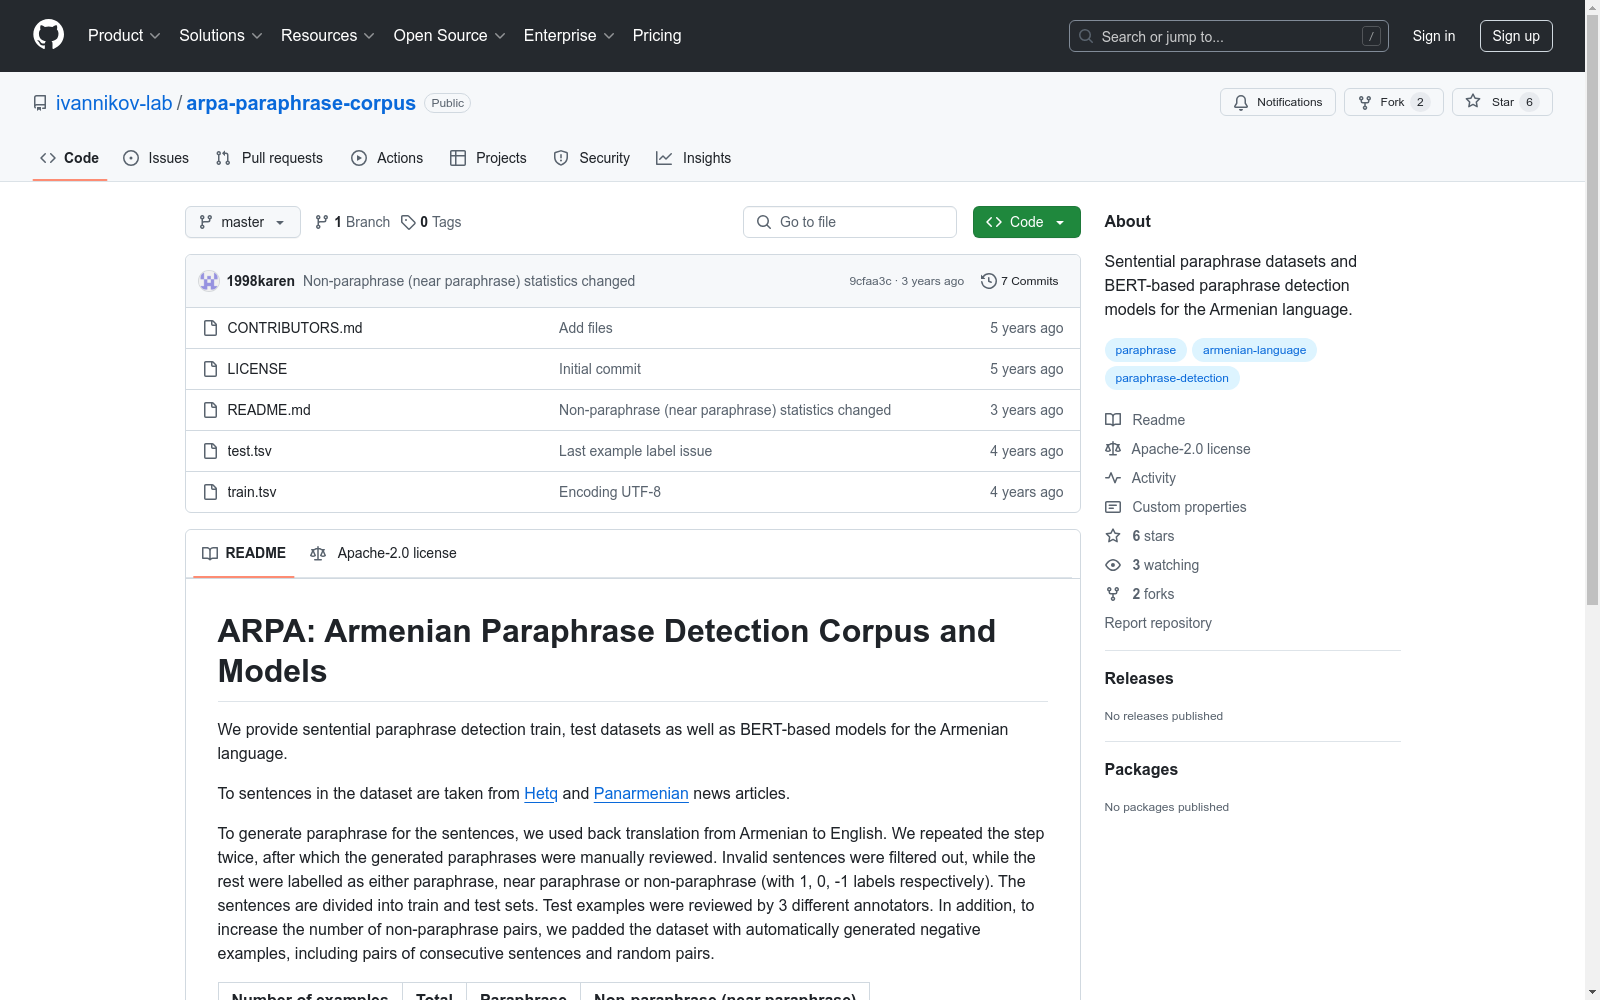Open the 1998karen author link
Screen dimensions: 1600x1000
[x=261, y=281]
